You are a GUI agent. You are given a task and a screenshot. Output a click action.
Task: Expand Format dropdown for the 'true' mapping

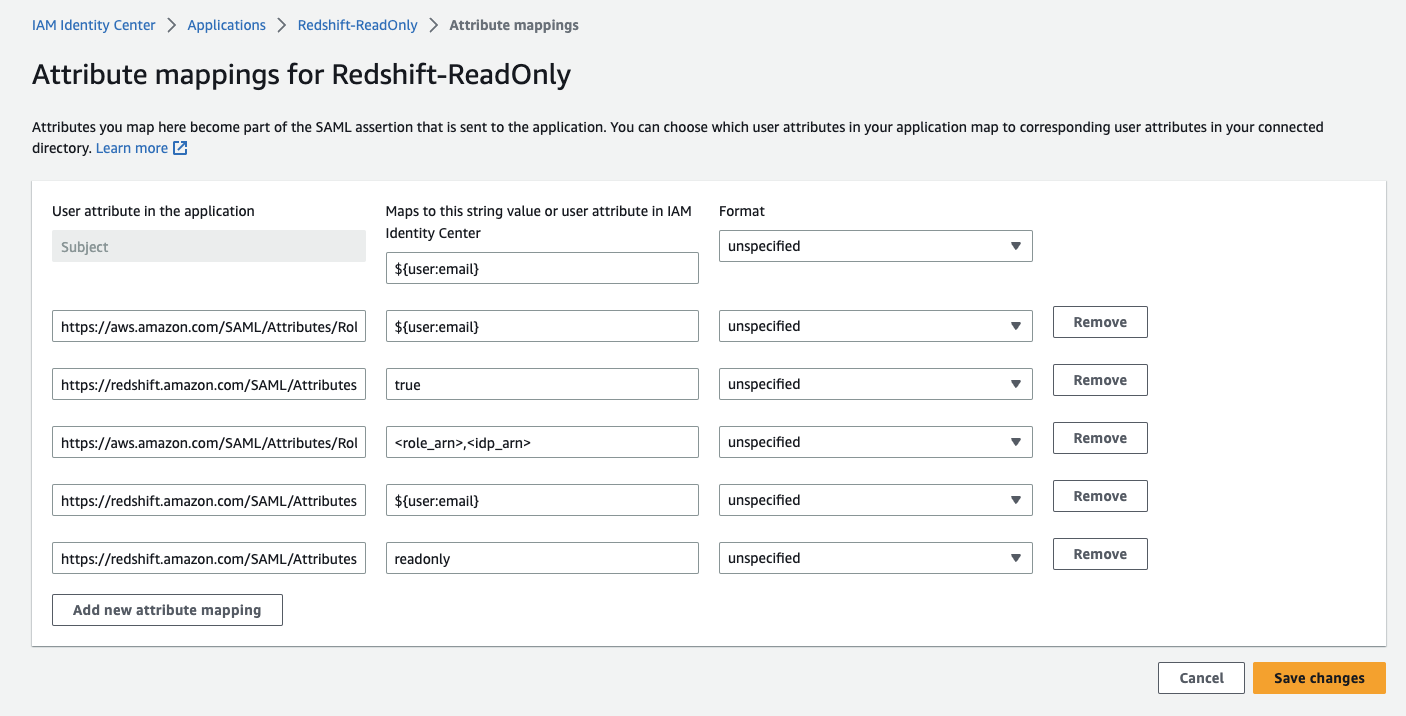(x=875, y=384)
